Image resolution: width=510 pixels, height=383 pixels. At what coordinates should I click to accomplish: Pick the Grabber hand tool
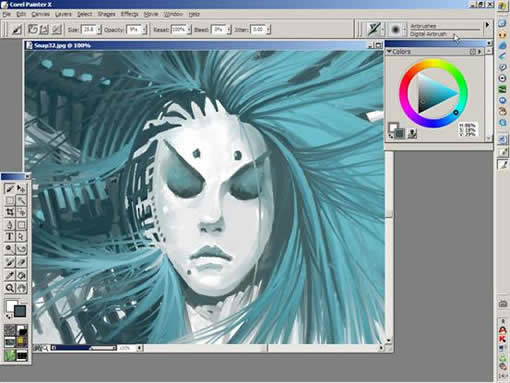(x=22, y=288)
